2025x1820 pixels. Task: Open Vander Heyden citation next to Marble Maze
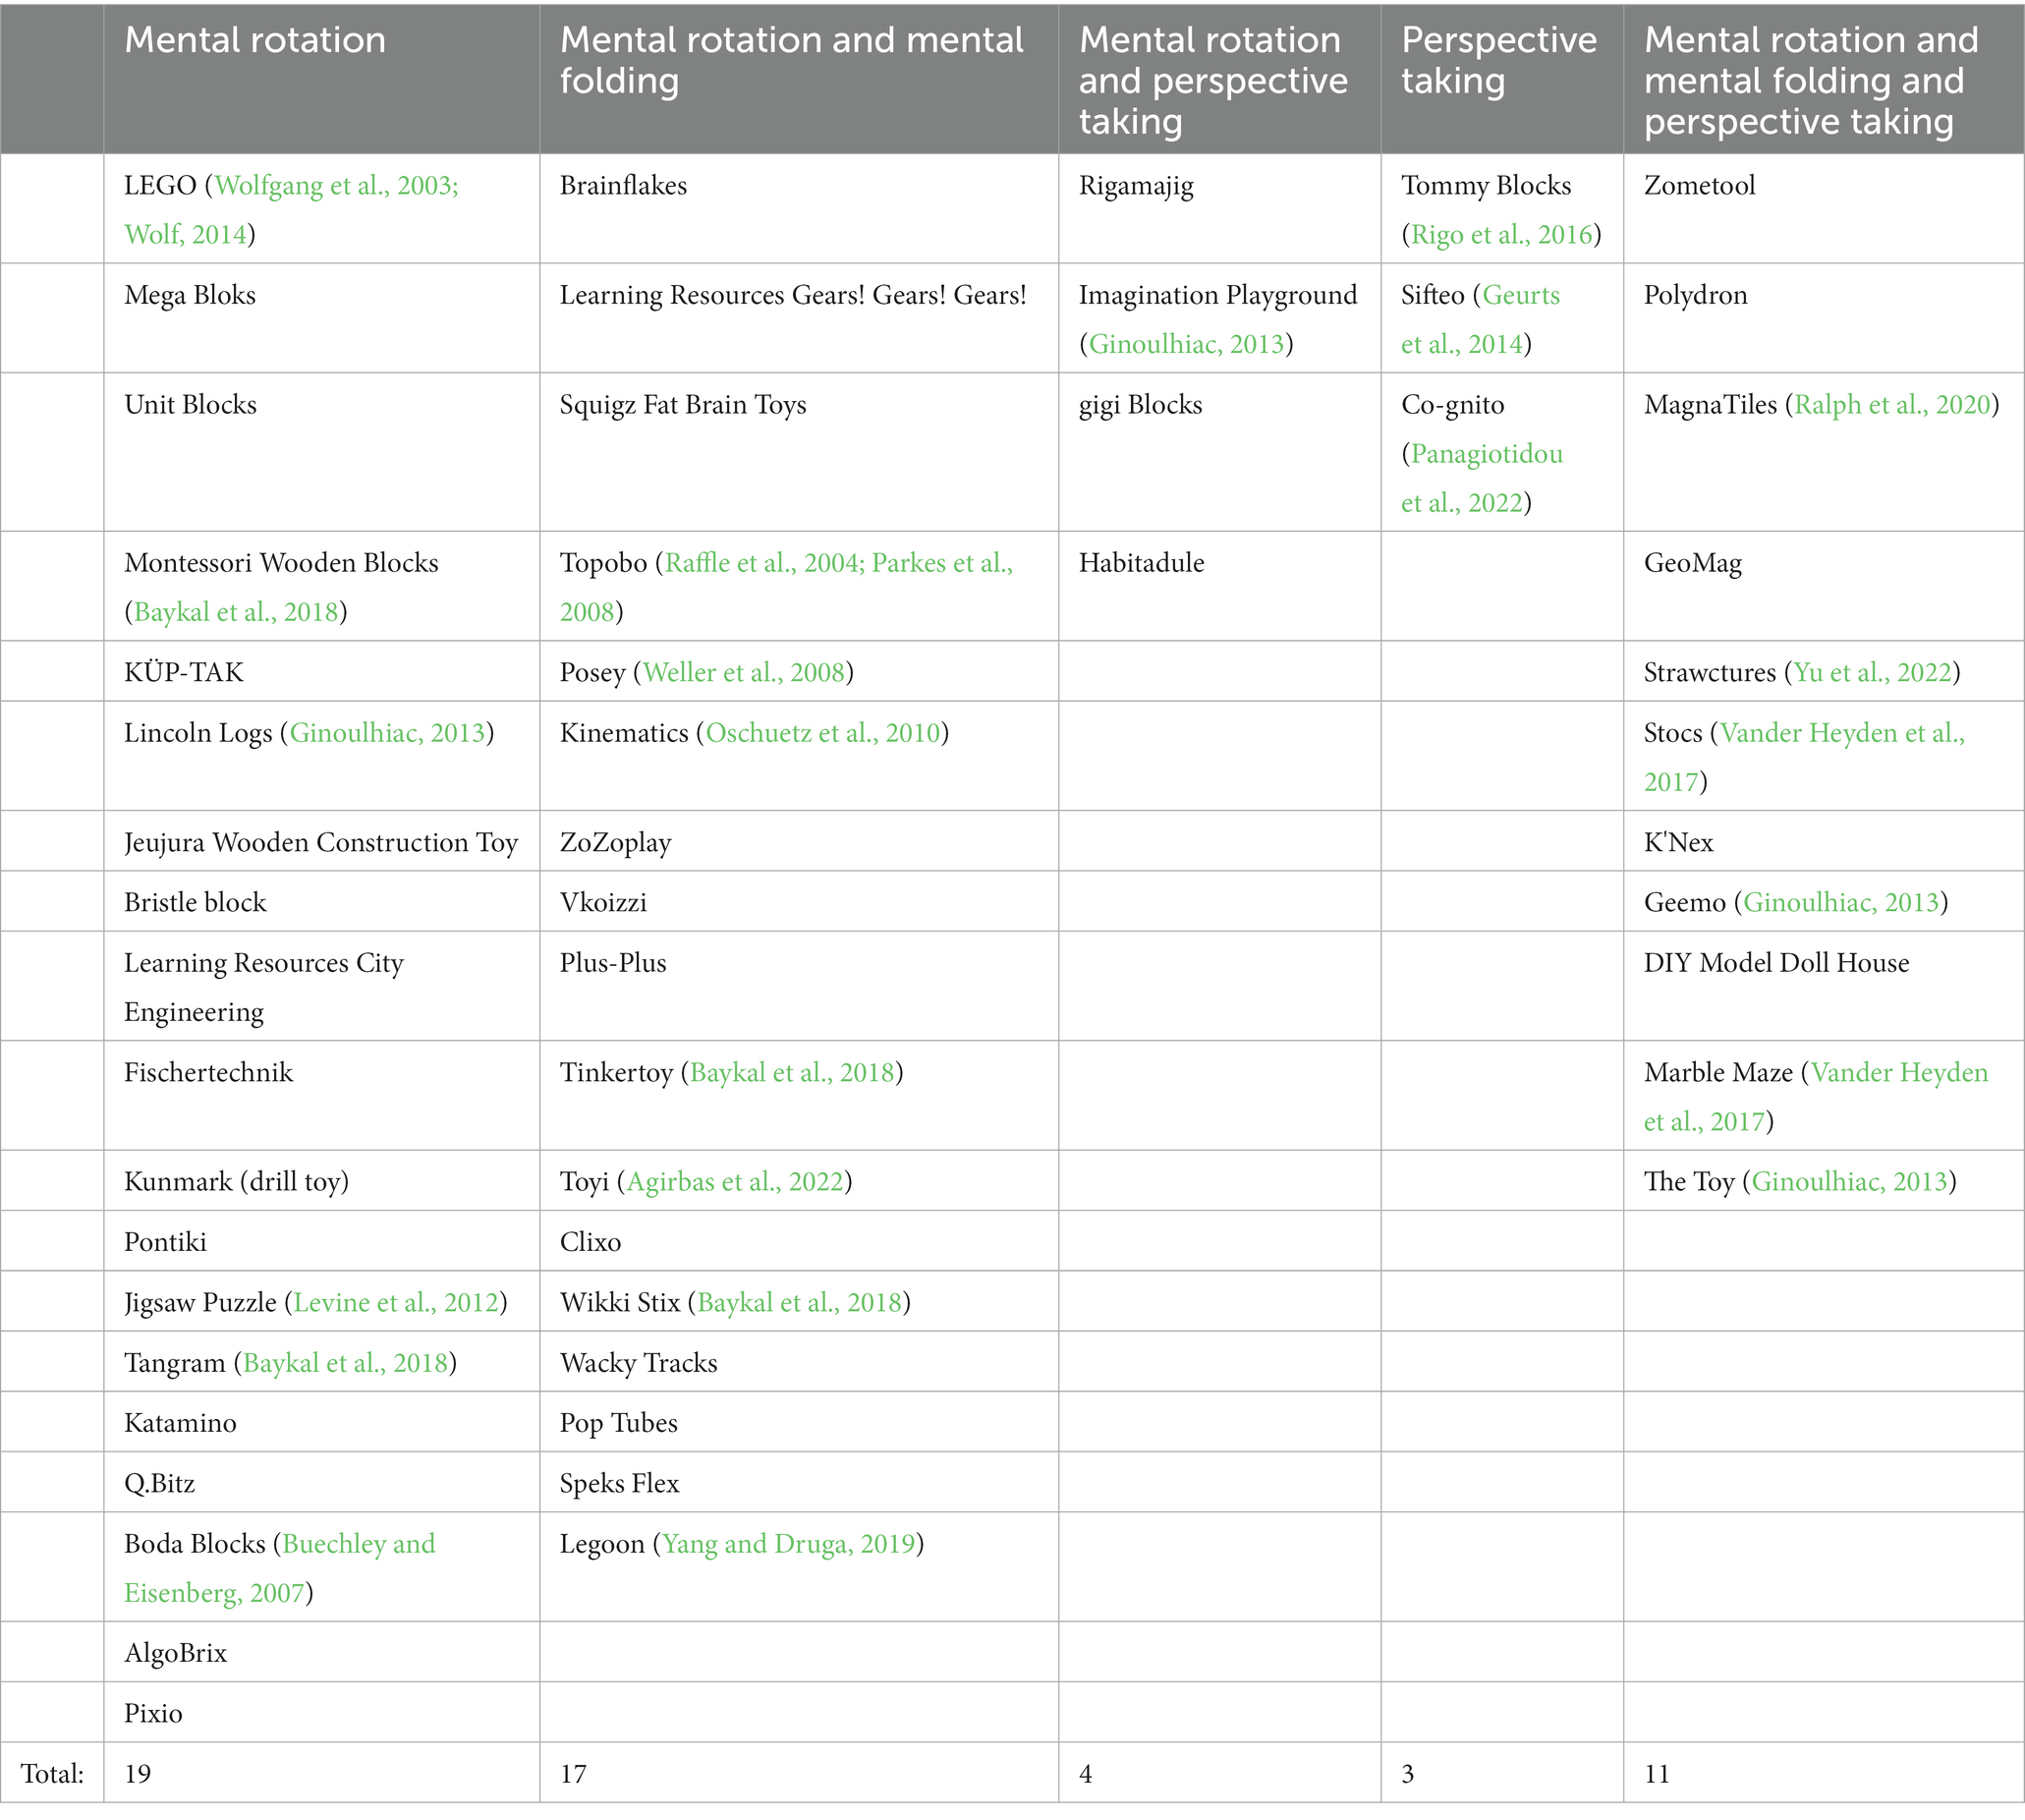(x=1816, y=1097)
